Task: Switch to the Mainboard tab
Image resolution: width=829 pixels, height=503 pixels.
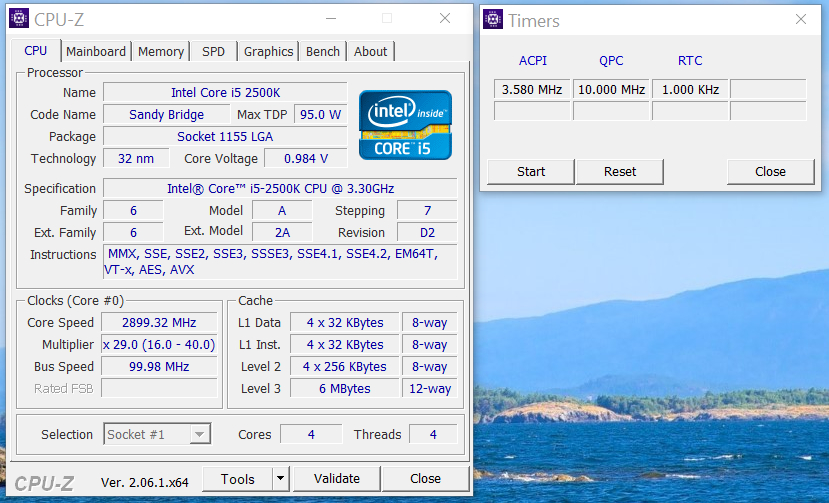Action: (x=96, y=51)
